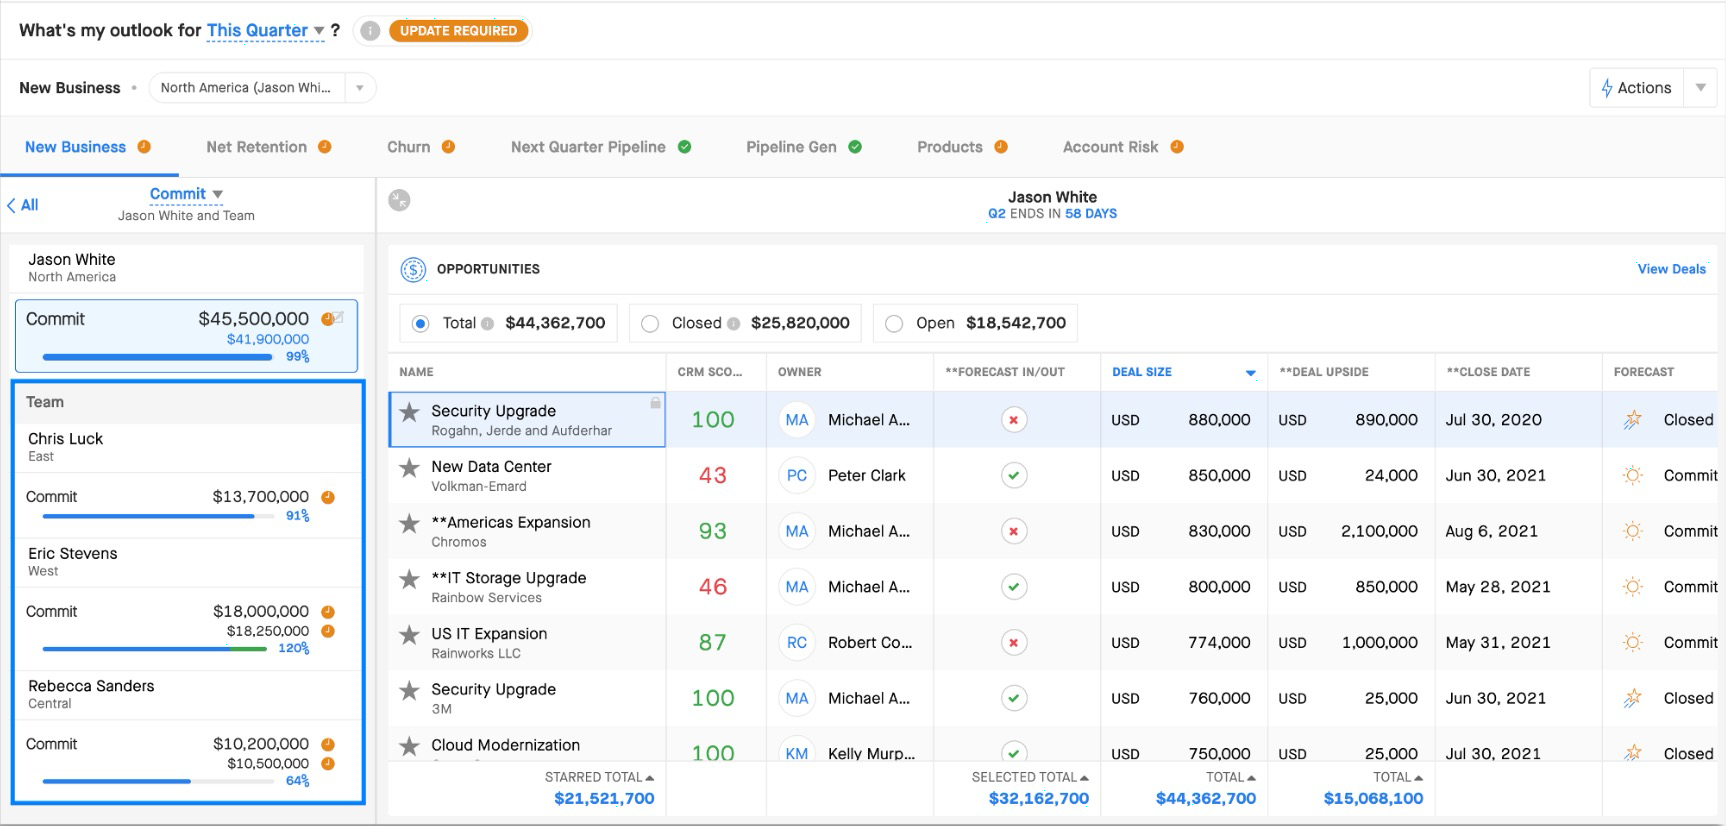This screenshot has height=826, width=1726.
Task: Select the Total opportunities radio button
Action: pyautogui.click(x=421, y=323)
